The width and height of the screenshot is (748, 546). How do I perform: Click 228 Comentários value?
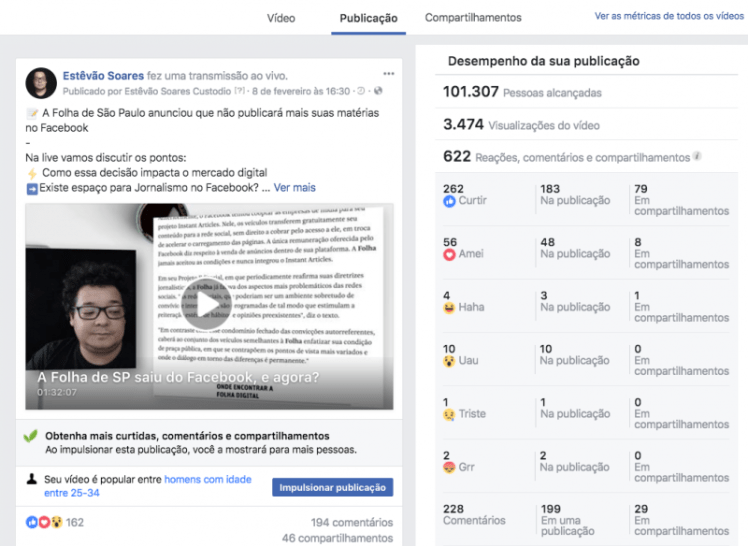click(x=474, y=515)
